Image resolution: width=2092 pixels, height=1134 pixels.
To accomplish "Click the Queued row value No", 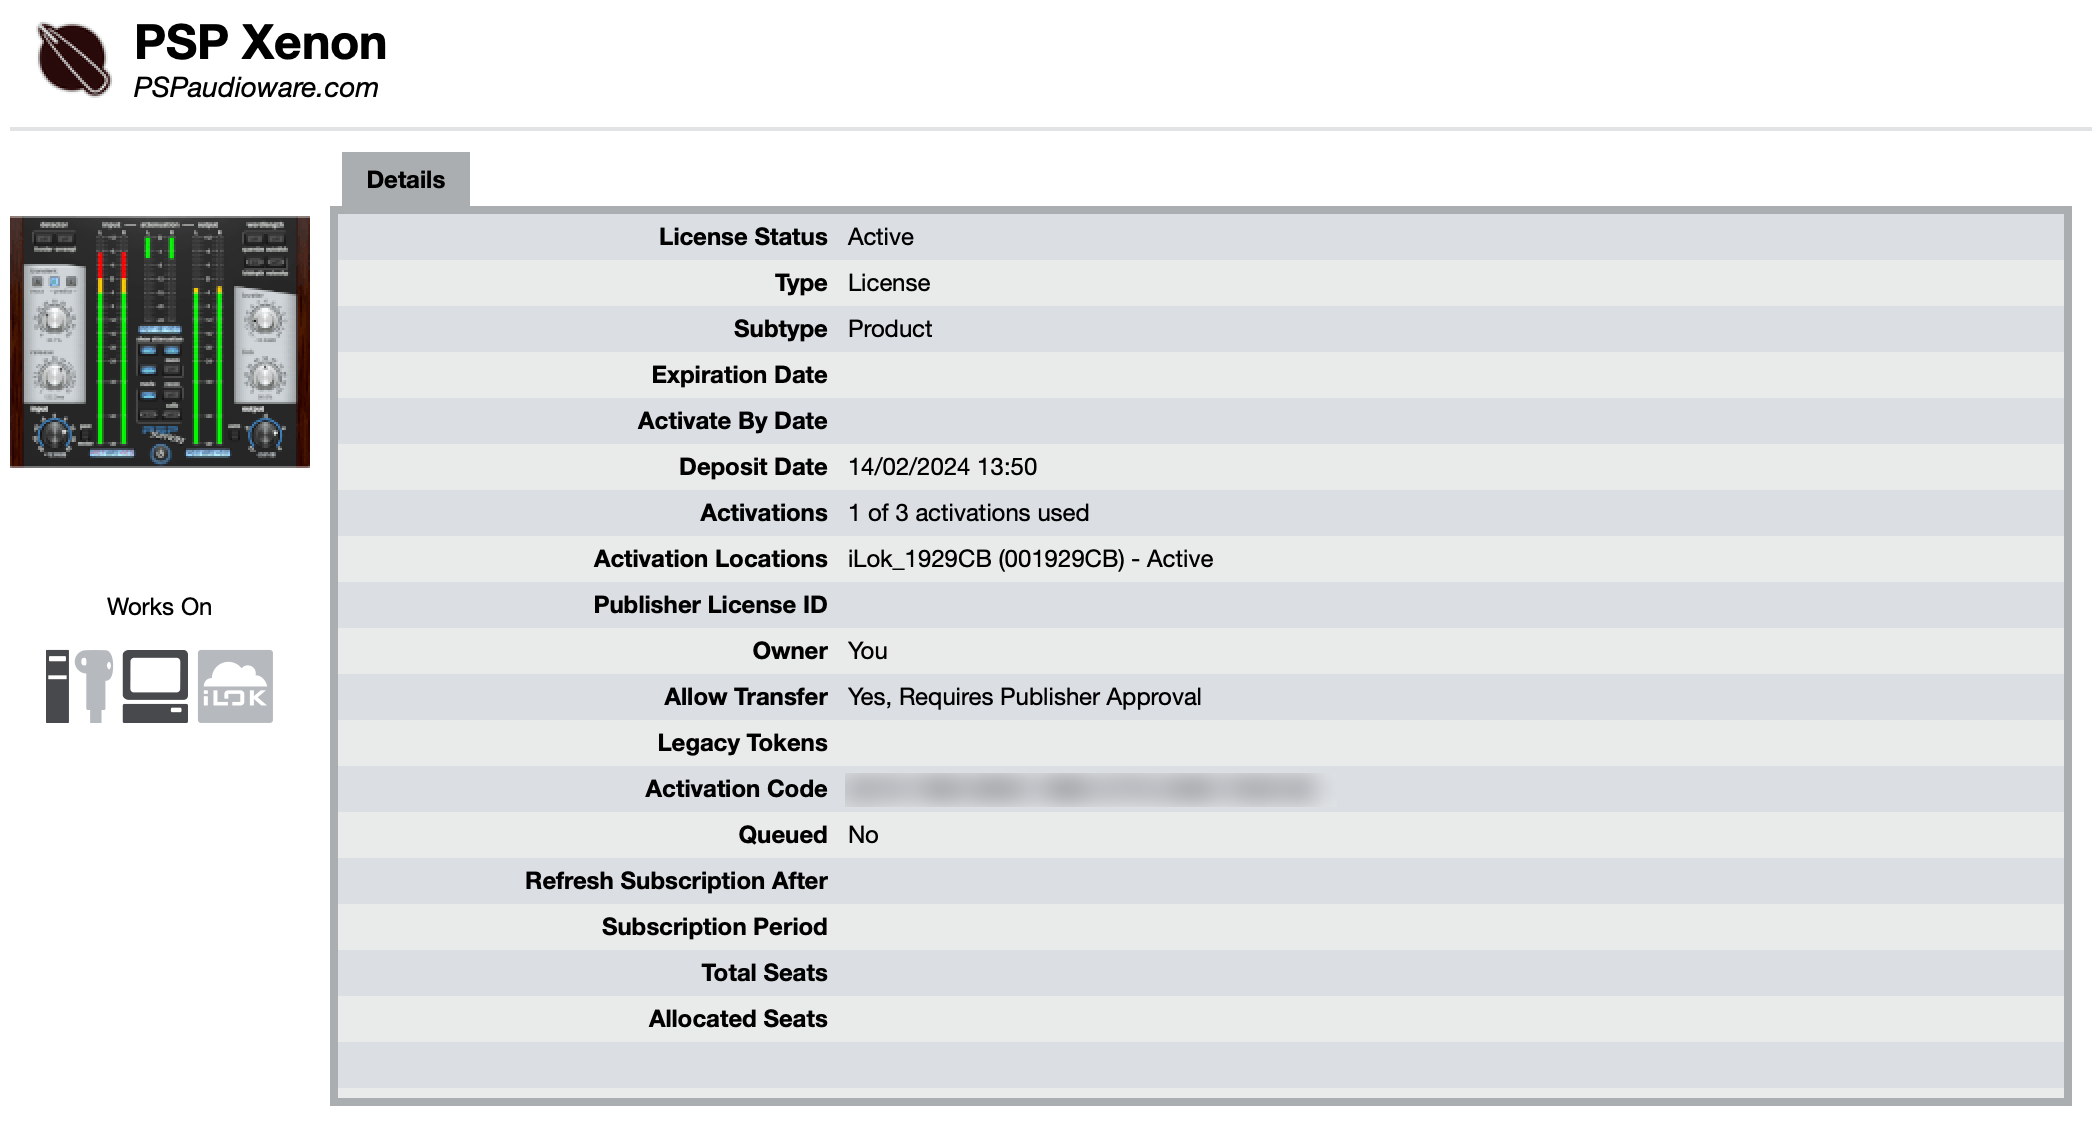I will click(x=863, y=835).
